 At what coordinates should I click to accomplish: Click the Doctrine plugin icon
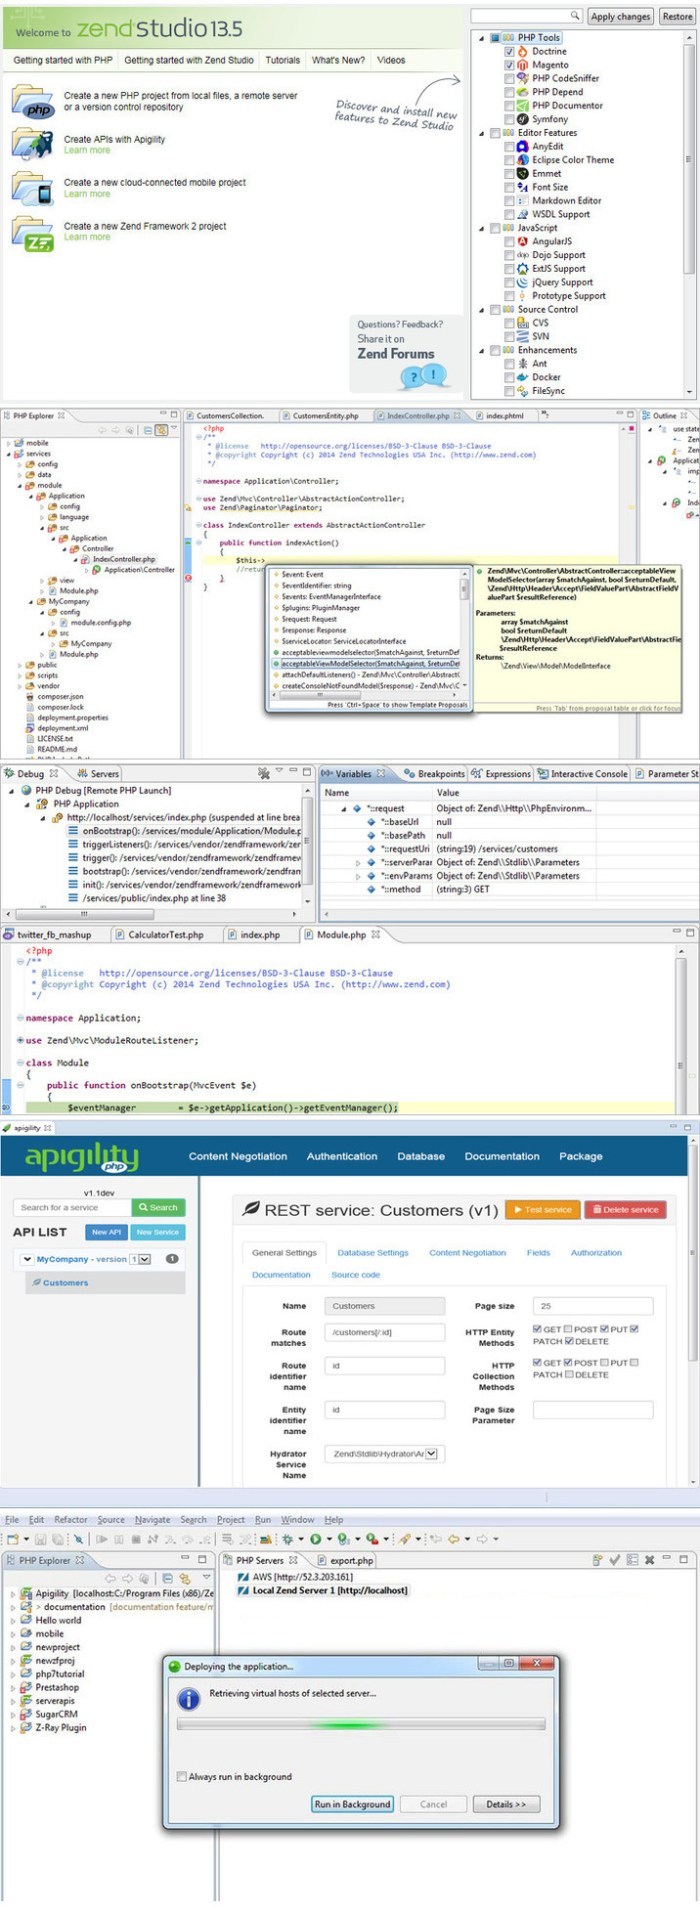(523, 51)
